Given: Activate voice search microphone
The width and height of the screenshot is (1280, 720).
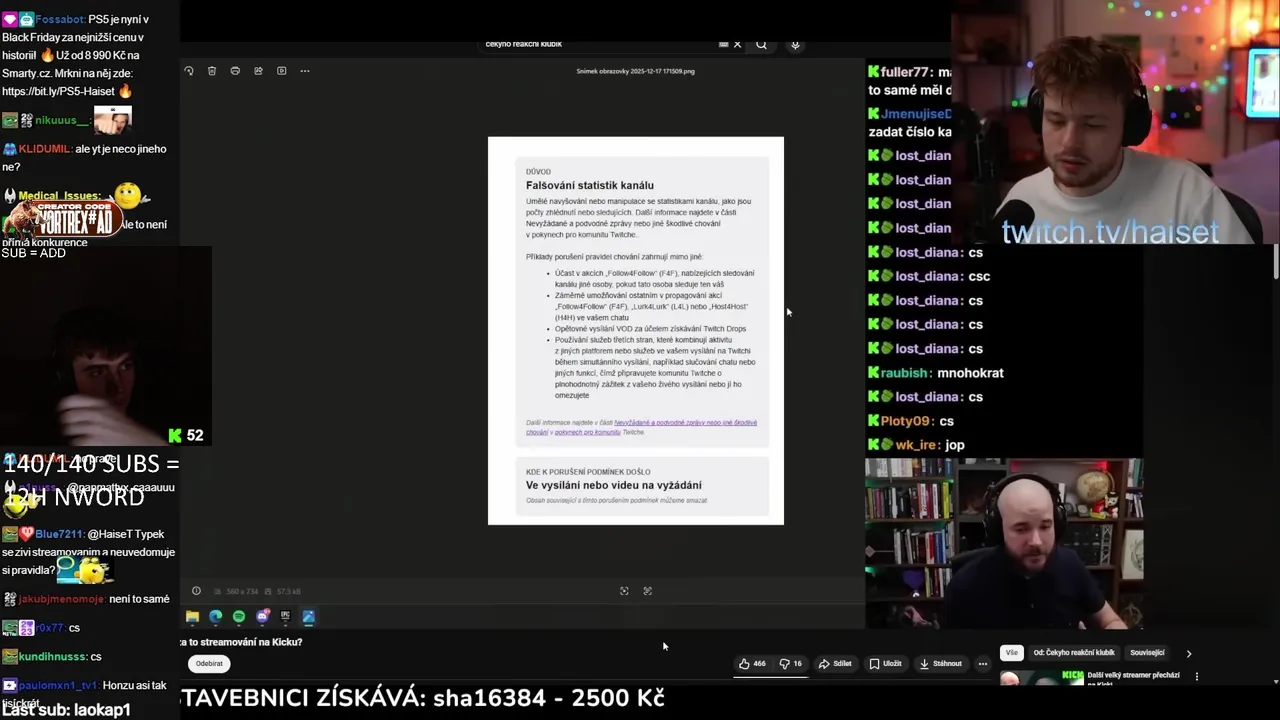Looking at the screenshot, I should coord(795,44).
